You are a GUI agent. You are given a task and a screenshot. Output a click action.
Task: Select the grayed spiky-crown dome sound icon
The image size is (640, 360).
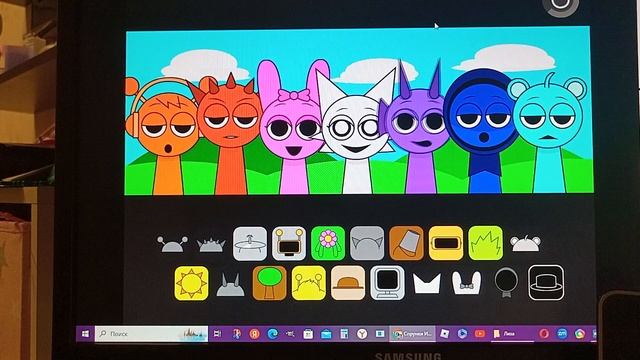(x=211, y=245)
